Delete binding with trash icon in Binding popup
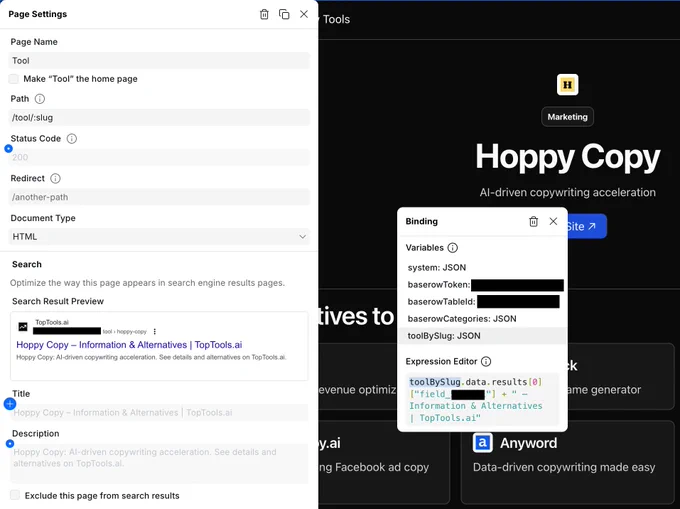The height and width of the screenshot is (509, 680). click(533, 222)
